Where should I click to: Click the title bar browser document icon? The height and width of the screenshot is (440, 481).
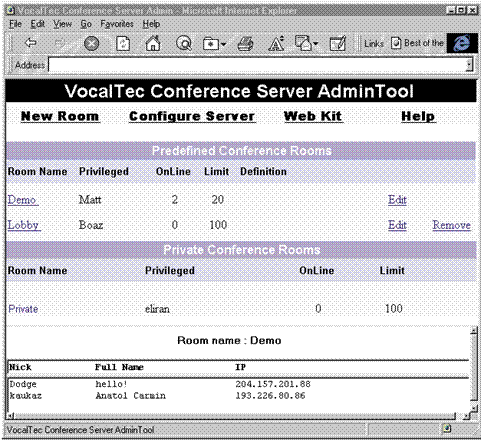coord(11,10)
